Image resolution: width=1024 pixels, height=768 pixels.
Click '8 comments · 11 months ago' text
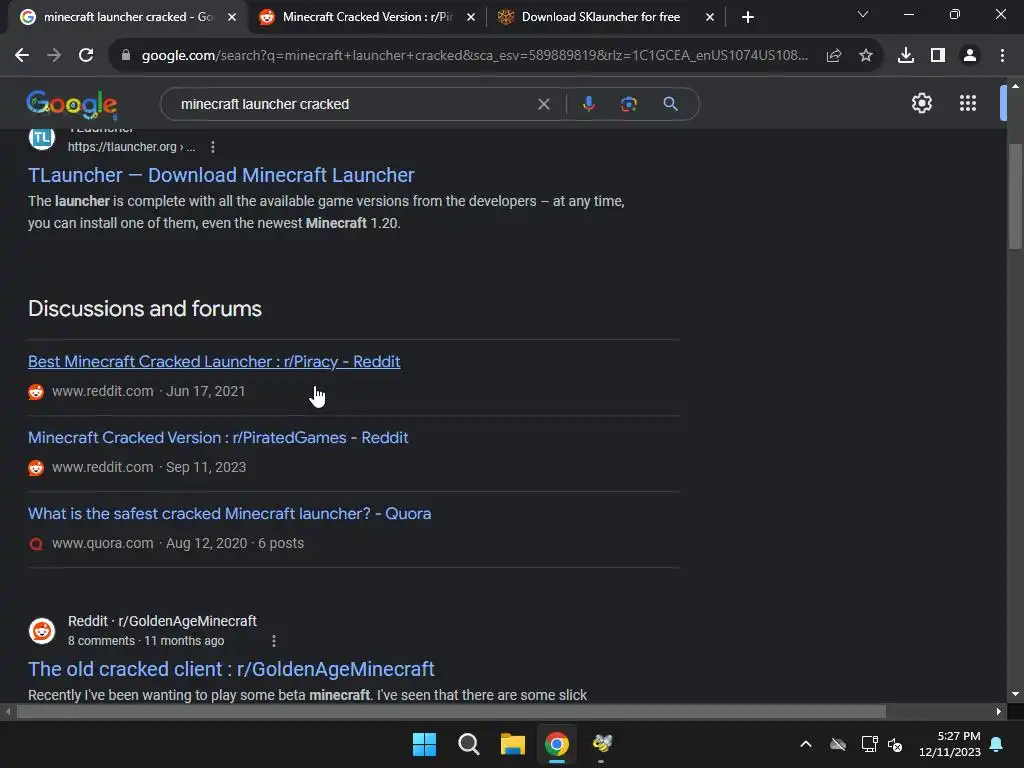[146, 641]
